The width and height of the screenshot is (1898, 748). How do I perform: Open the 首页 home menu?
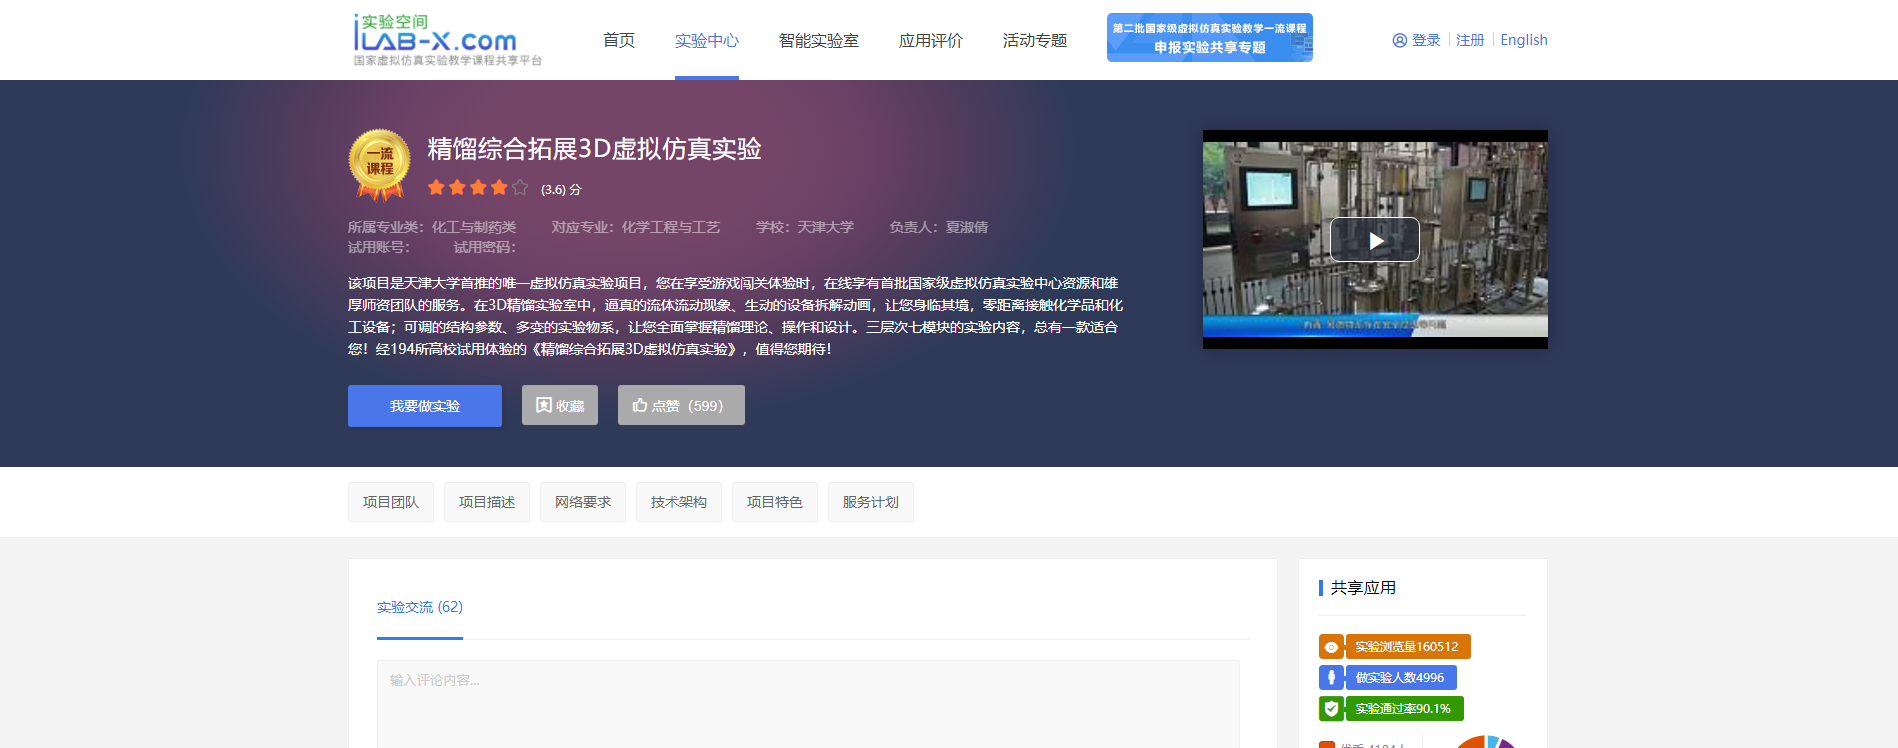619,40
